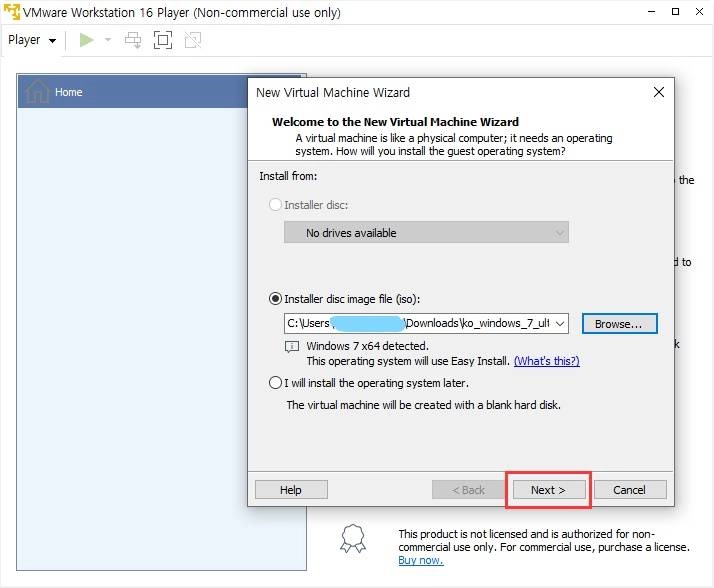Expand the power options arrow beside play
714x588 pixels.
[x=108, y=40]
